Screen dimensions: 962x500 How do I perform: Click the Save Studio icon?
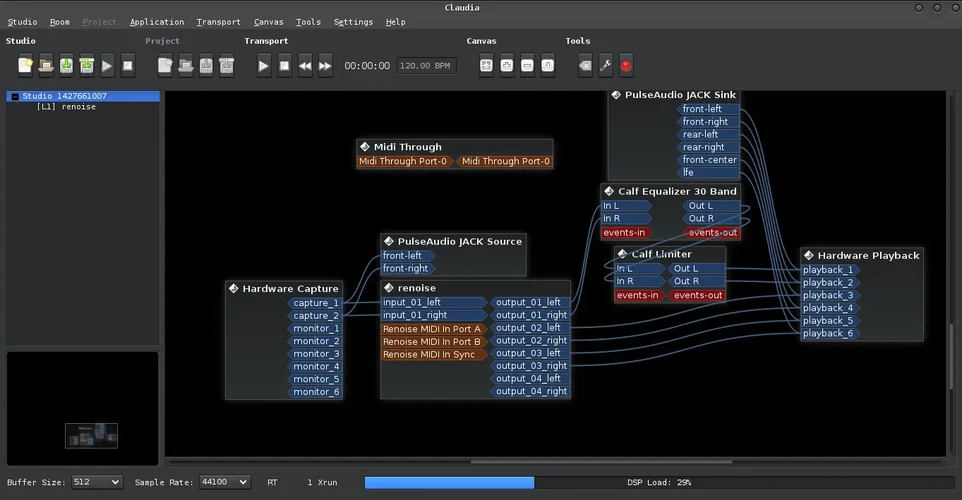pyautogui.click(x=66, y=66)
